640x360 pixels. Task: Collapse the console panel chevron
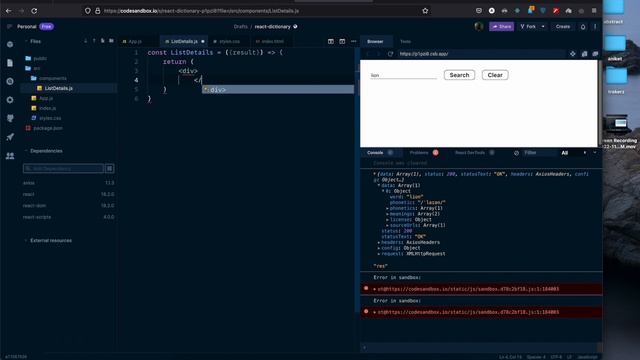[x=595, y=153]
